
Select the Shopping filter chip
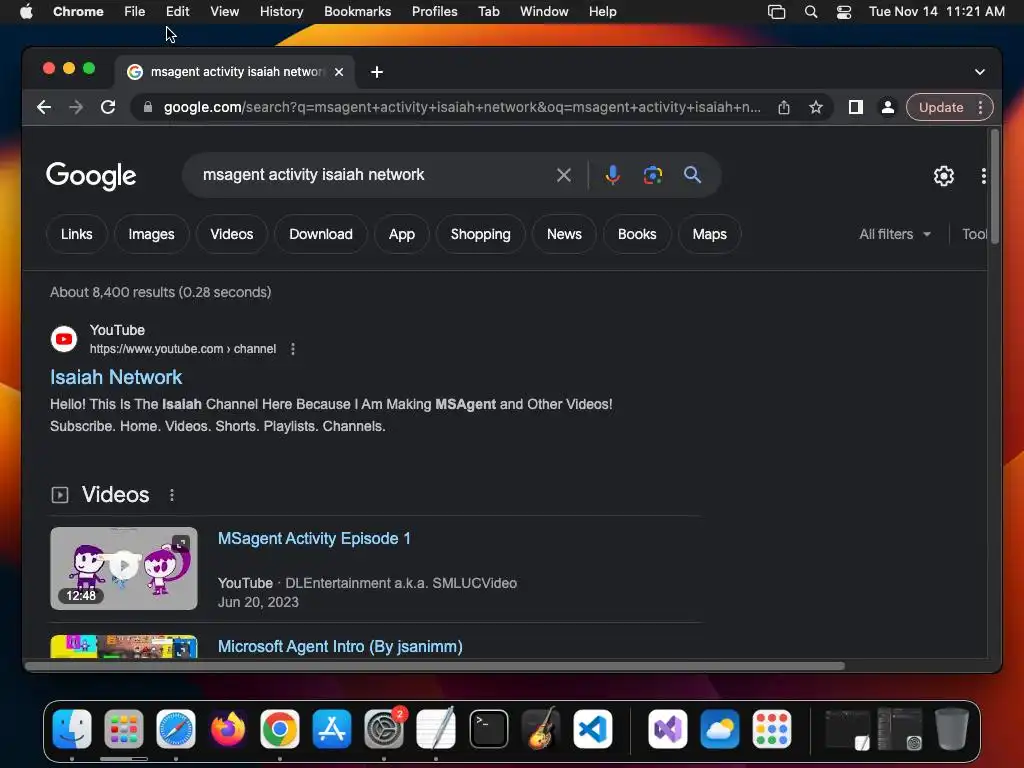point(481,234)
